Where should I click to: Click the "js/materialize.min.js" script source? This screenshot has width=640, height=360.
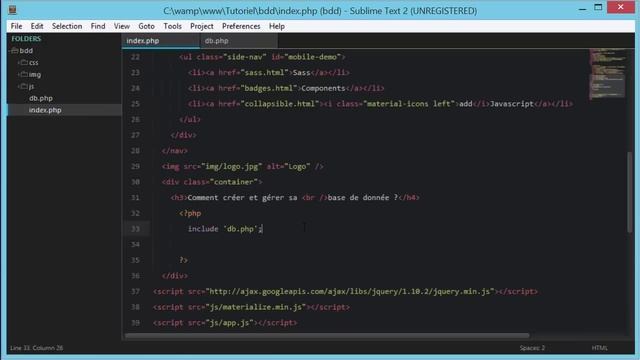(256, 307)
